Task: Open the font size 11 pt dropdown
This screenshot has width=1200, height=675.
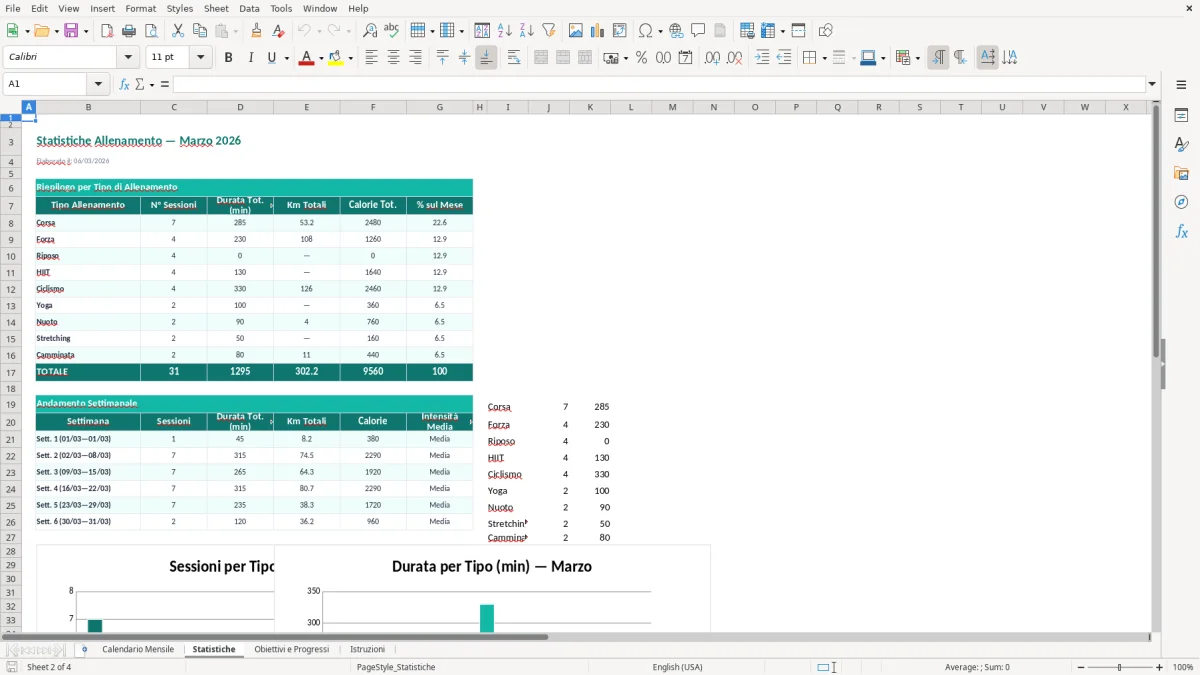Action: pos(201,58)
